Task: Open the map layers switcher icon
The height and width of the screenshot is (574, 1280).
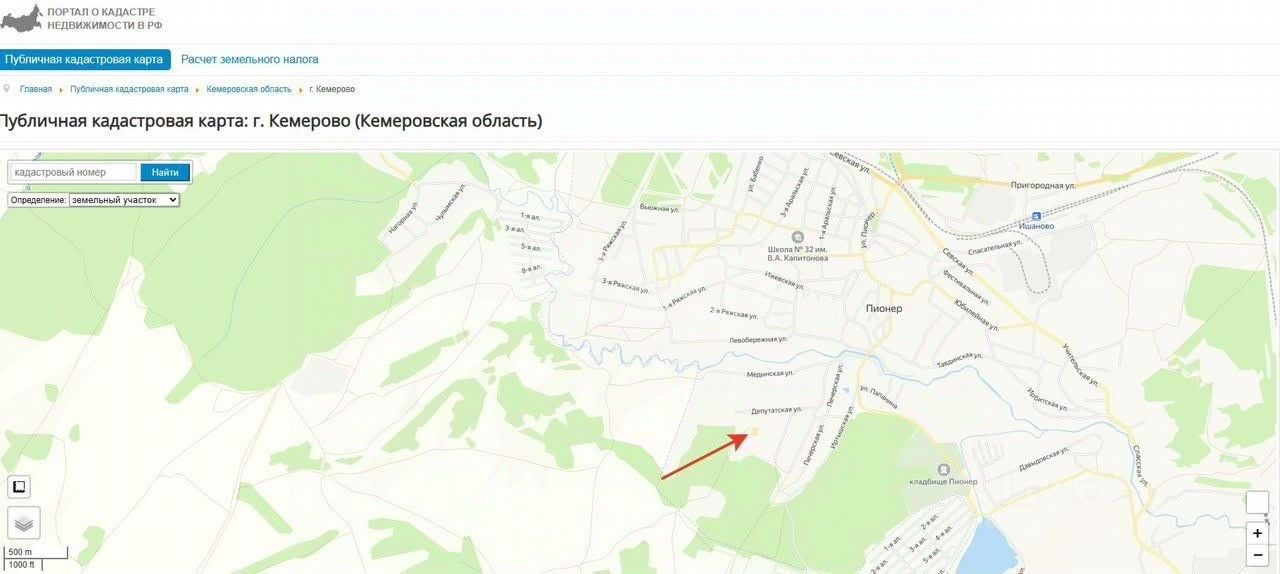Action: [x=24, y=522]
